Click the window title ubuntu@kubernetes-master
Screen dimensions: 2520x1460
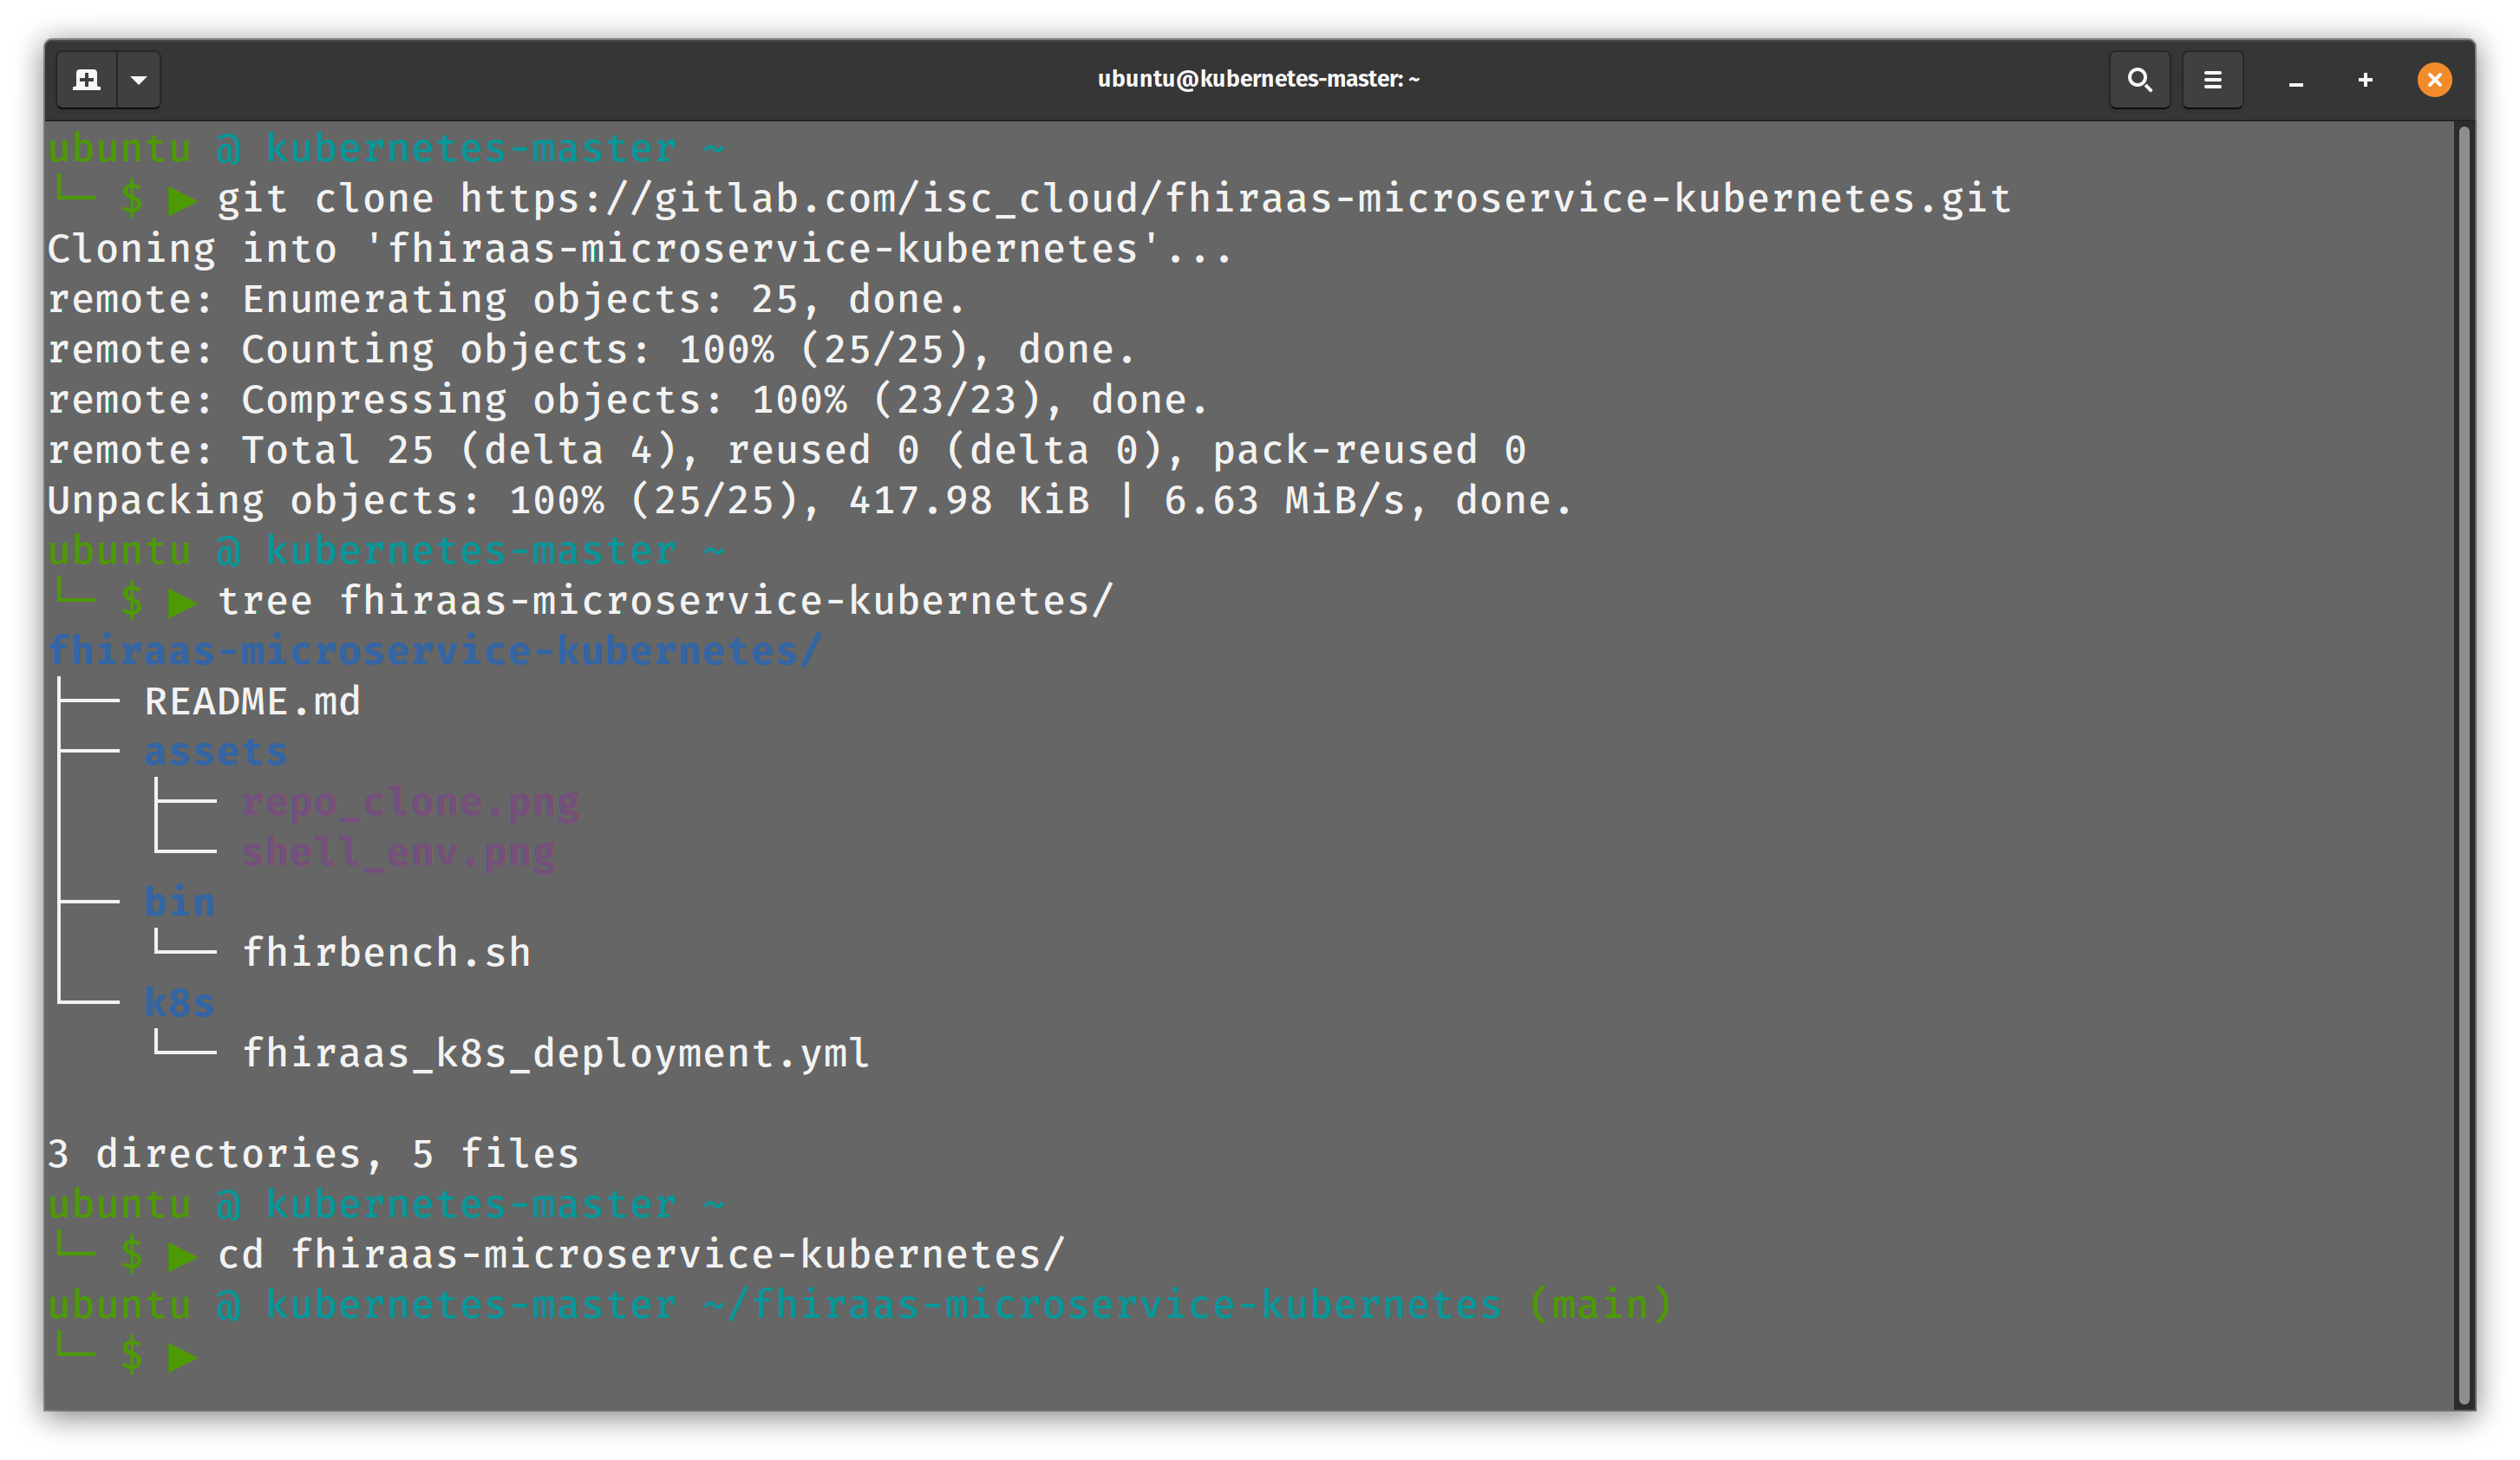click(1258, 79)
